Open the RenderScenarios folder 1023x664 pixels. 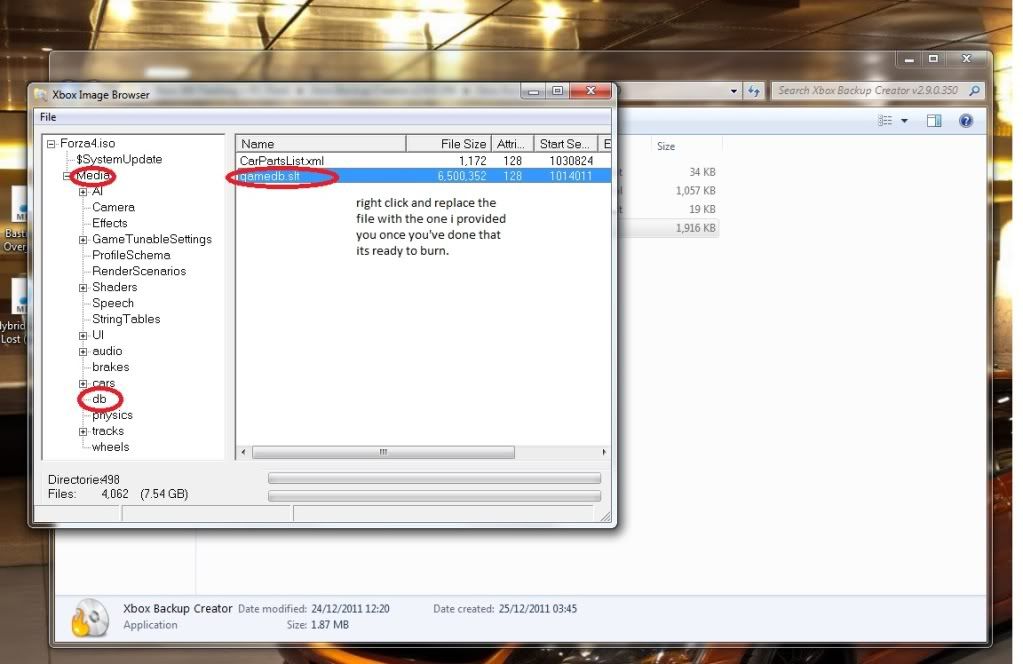click(x=139, y=271)
